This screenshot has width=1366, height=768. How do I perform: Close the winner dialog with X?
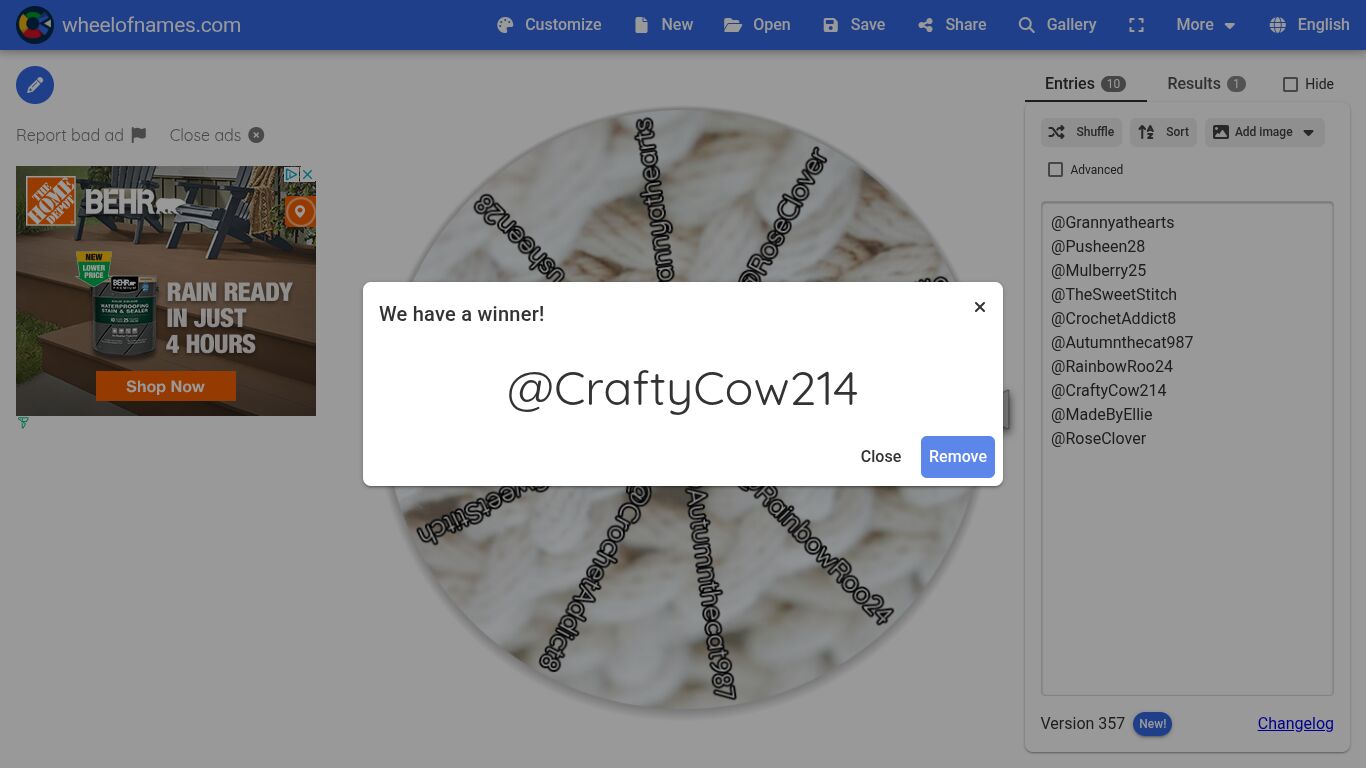980,307
